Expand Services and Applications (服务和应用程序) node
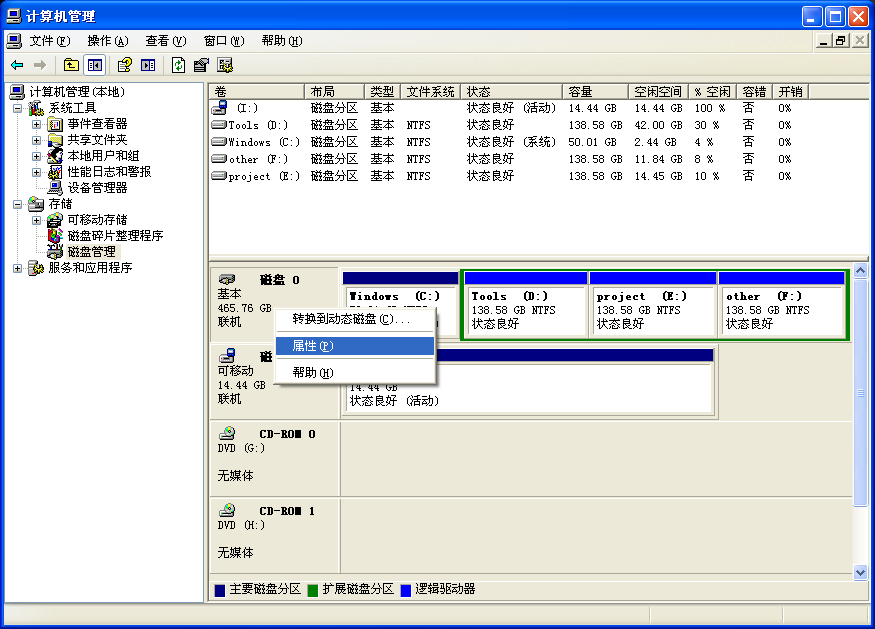The image size is (875, 629). click(x=17, y=268)
